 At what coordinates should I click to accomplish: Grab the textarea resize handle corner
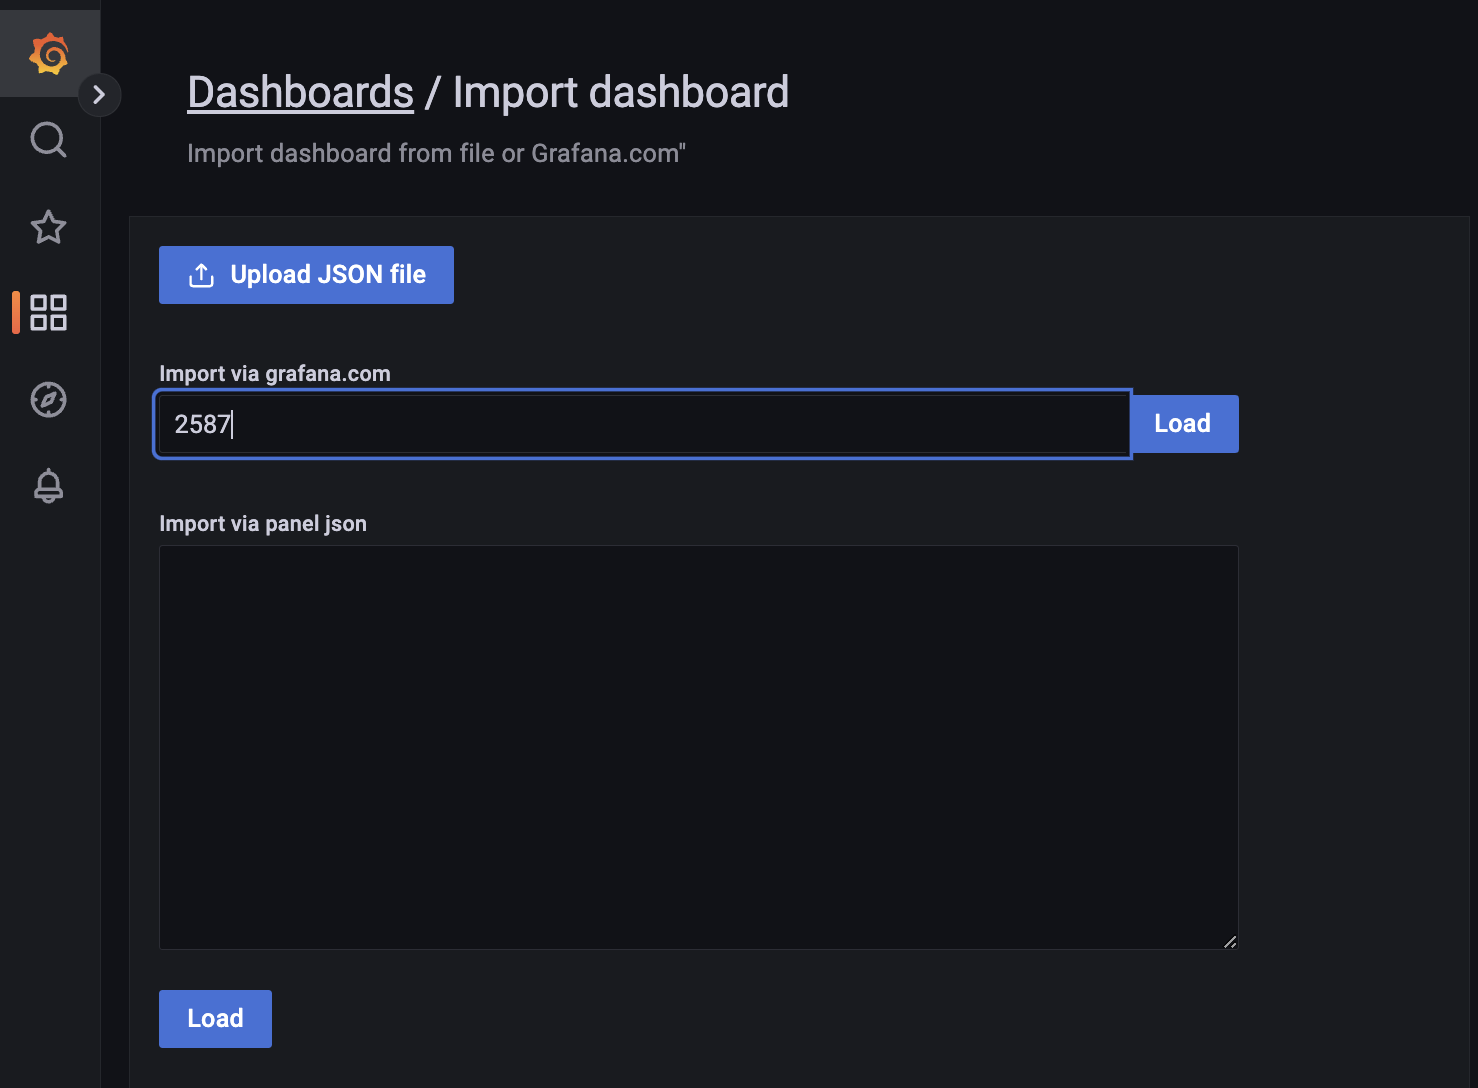pos(1230,941)
